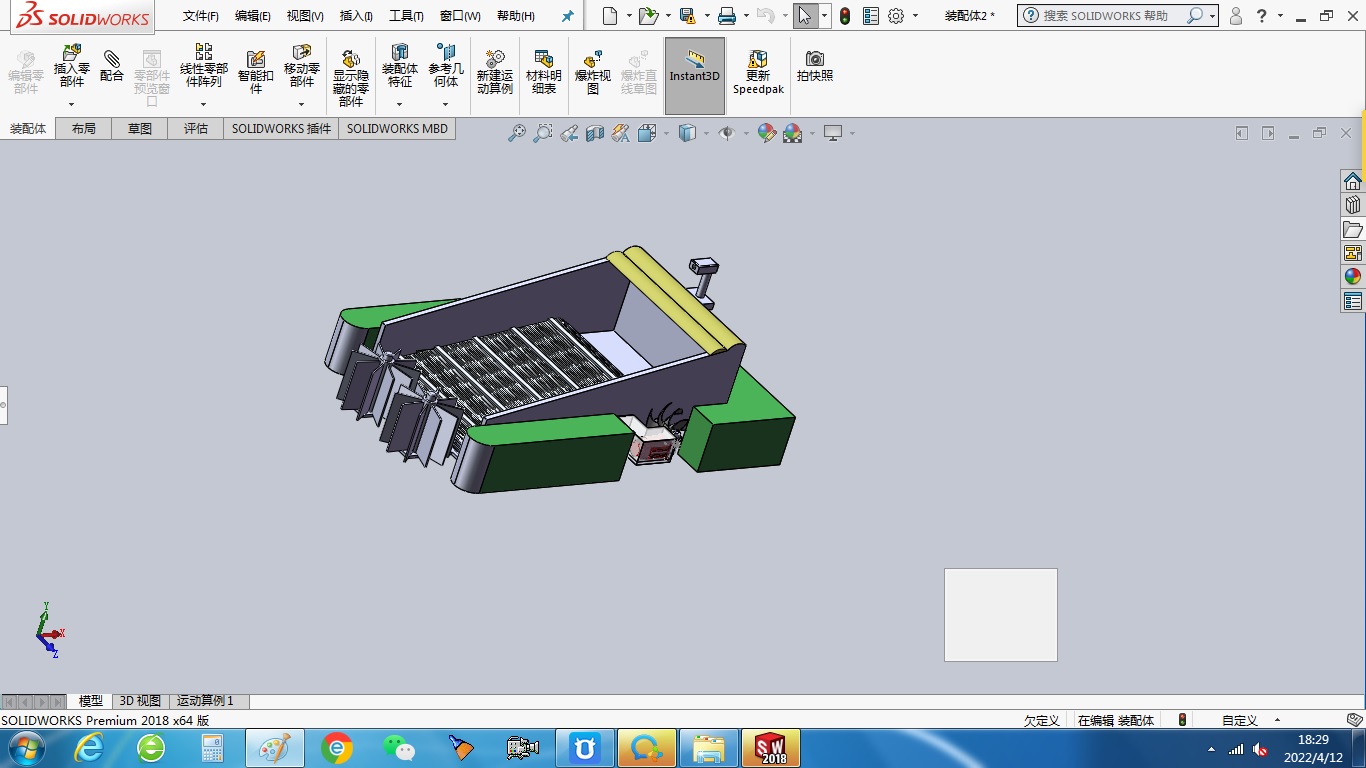Open the SOLIDWORKS Resources home icon in task pane
This screenshot has height=768, width=1366.
(1353, 181)
